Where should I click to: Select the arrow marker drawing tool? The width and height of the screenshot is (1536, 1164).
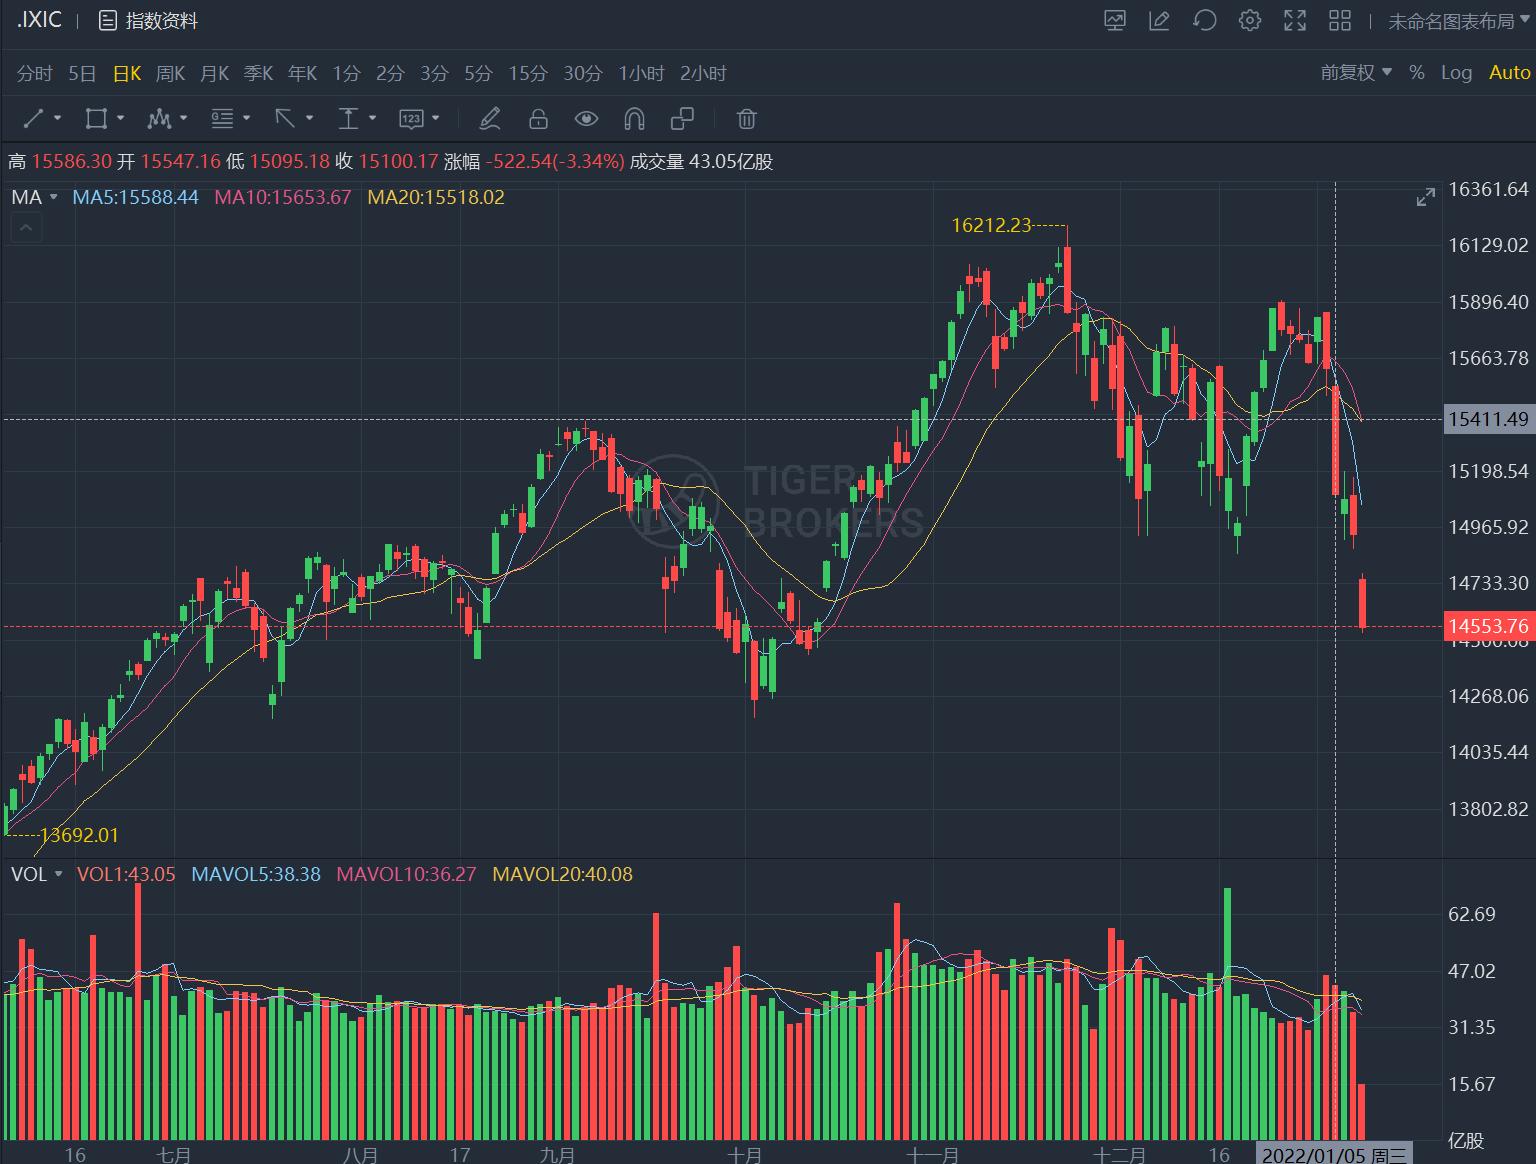tap(285, 119)
